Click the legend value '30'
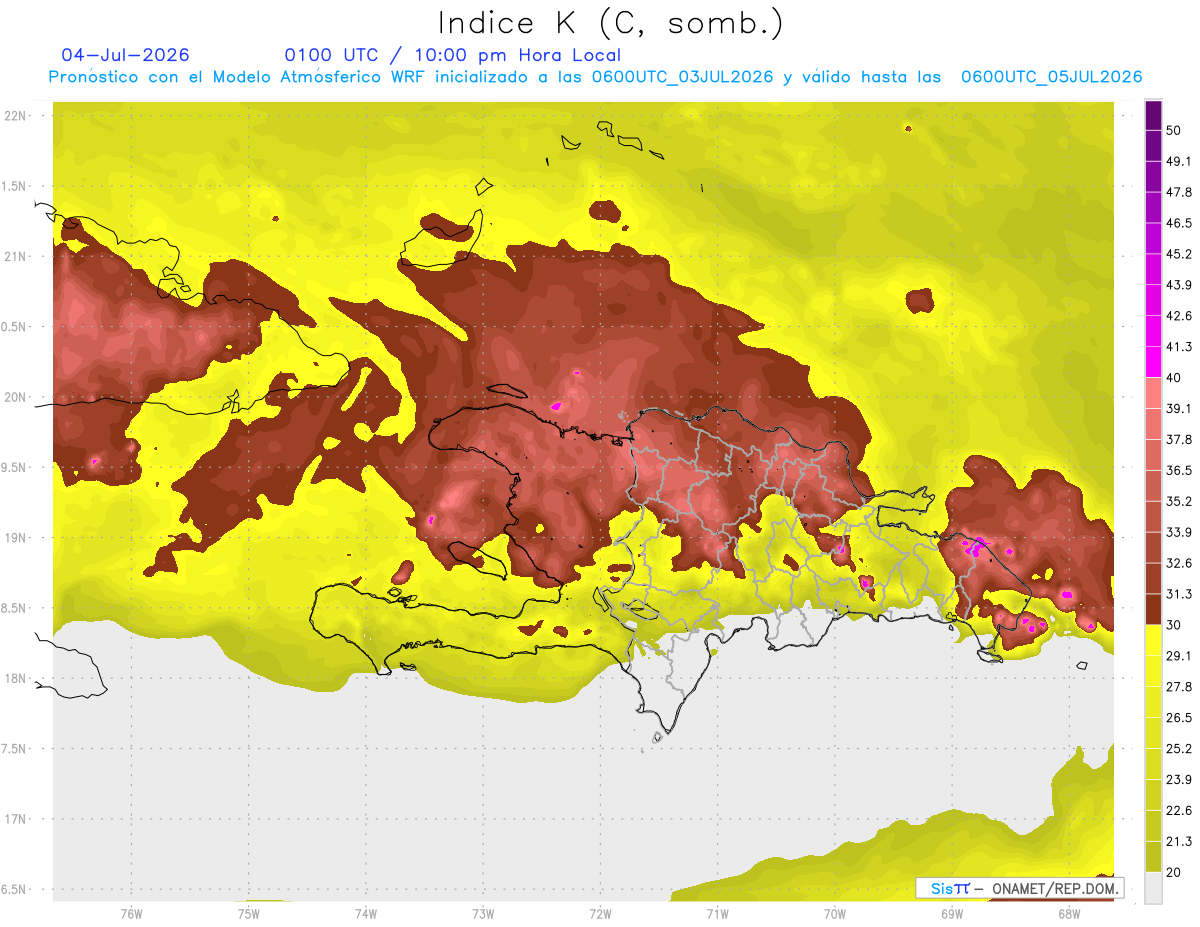This screenshot has width=1200, height=927. point(1174,625)
